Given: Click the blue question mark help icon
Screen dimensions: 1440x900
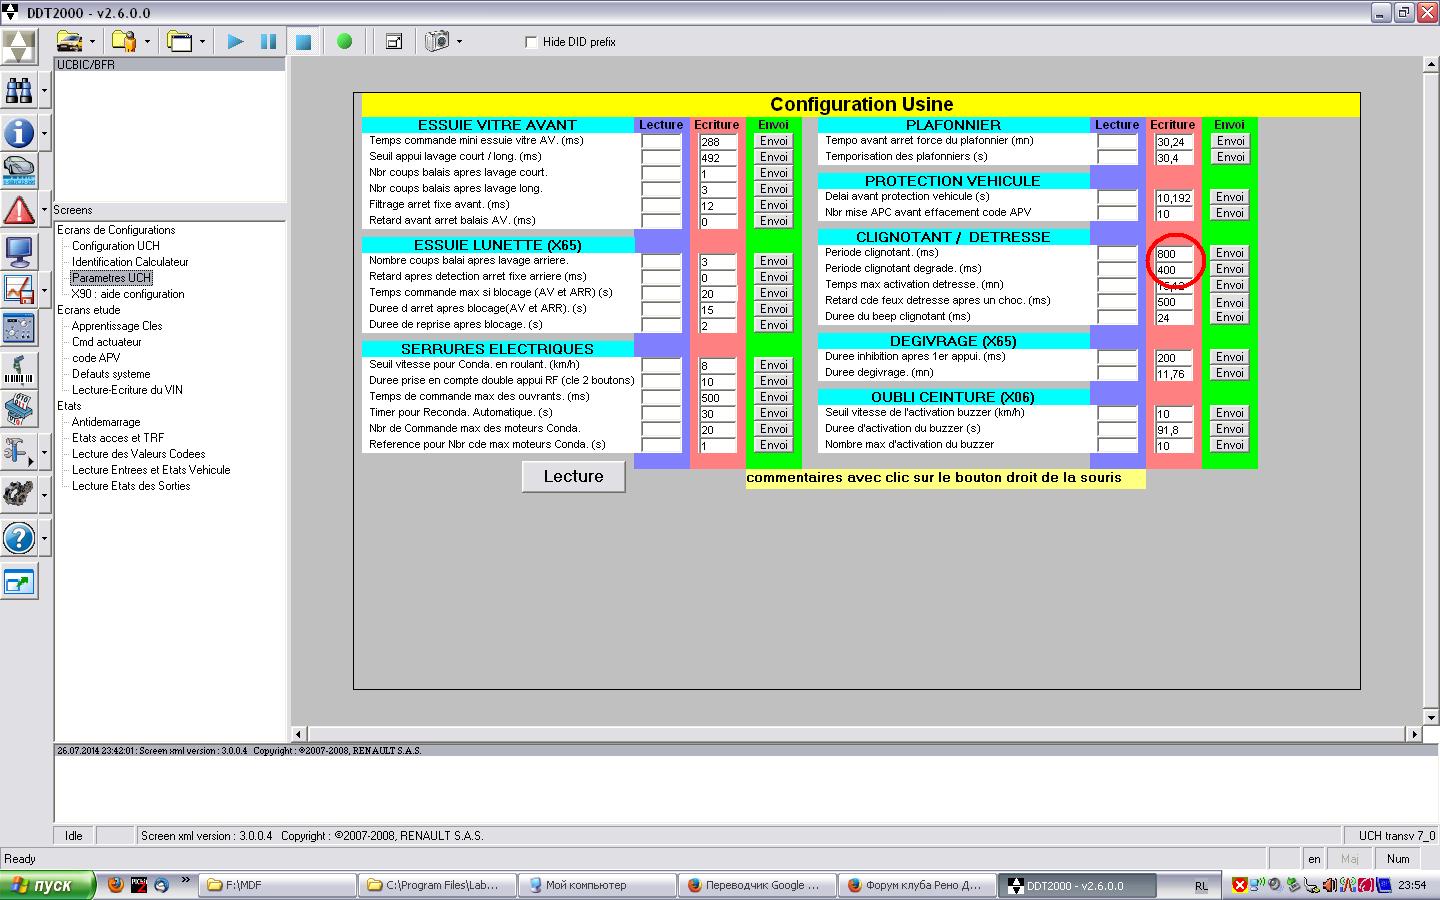Looking at the screenshot, I should pyautogui.click(x=19, y=538).
